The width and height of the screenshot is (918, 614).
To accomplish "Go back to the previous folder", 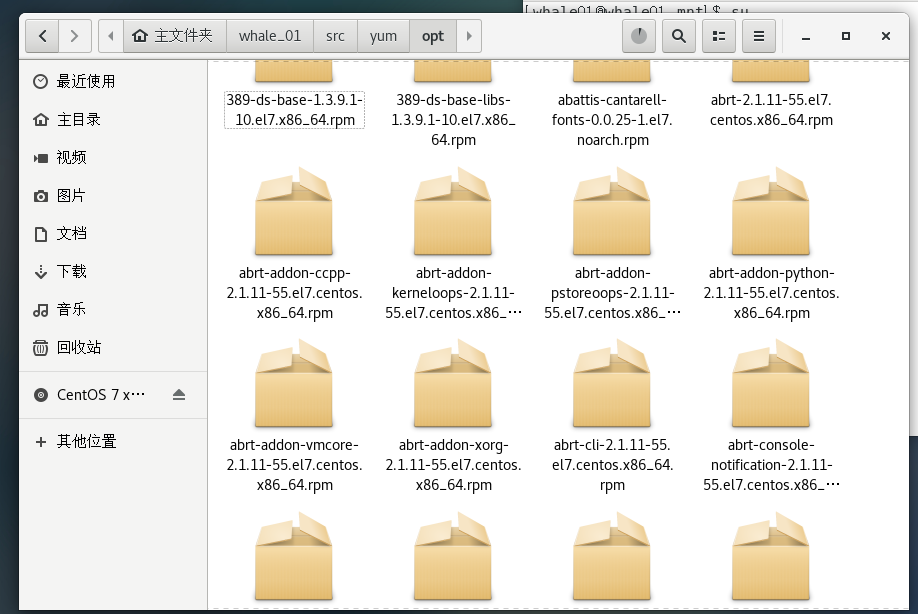I will click(42, 36).
